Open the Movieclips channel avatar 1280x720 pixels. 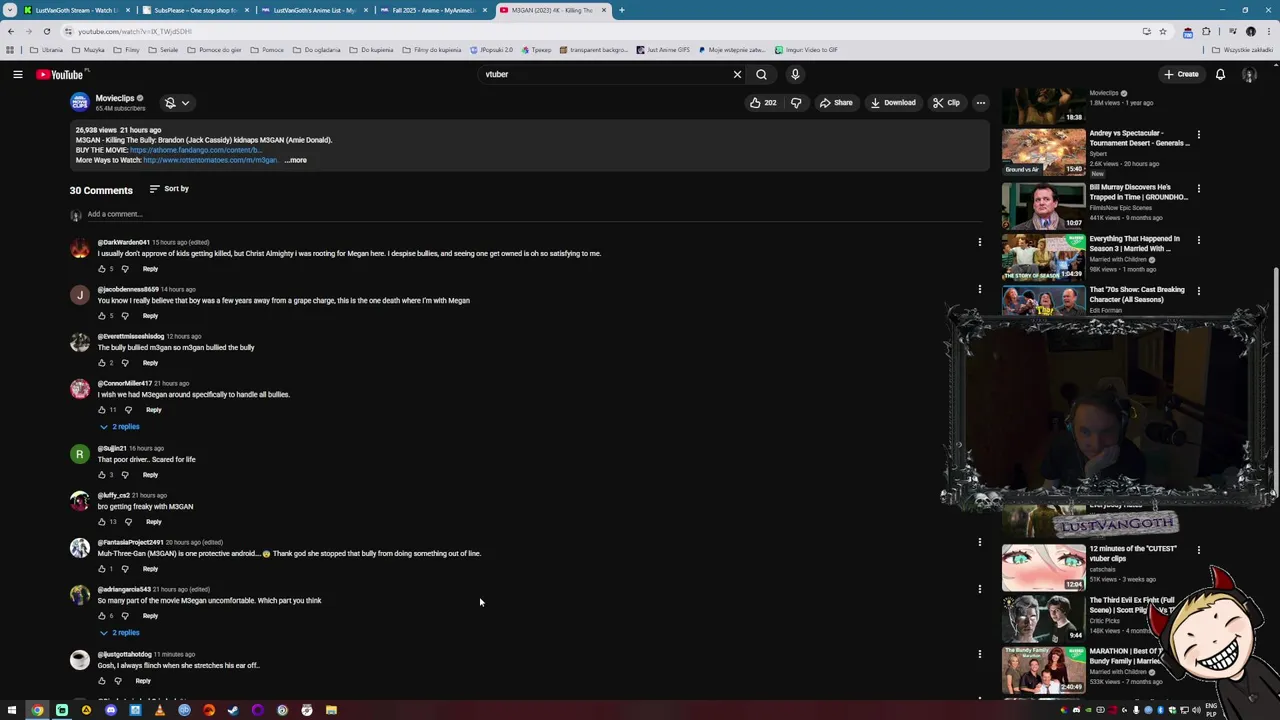pos(79,102)
